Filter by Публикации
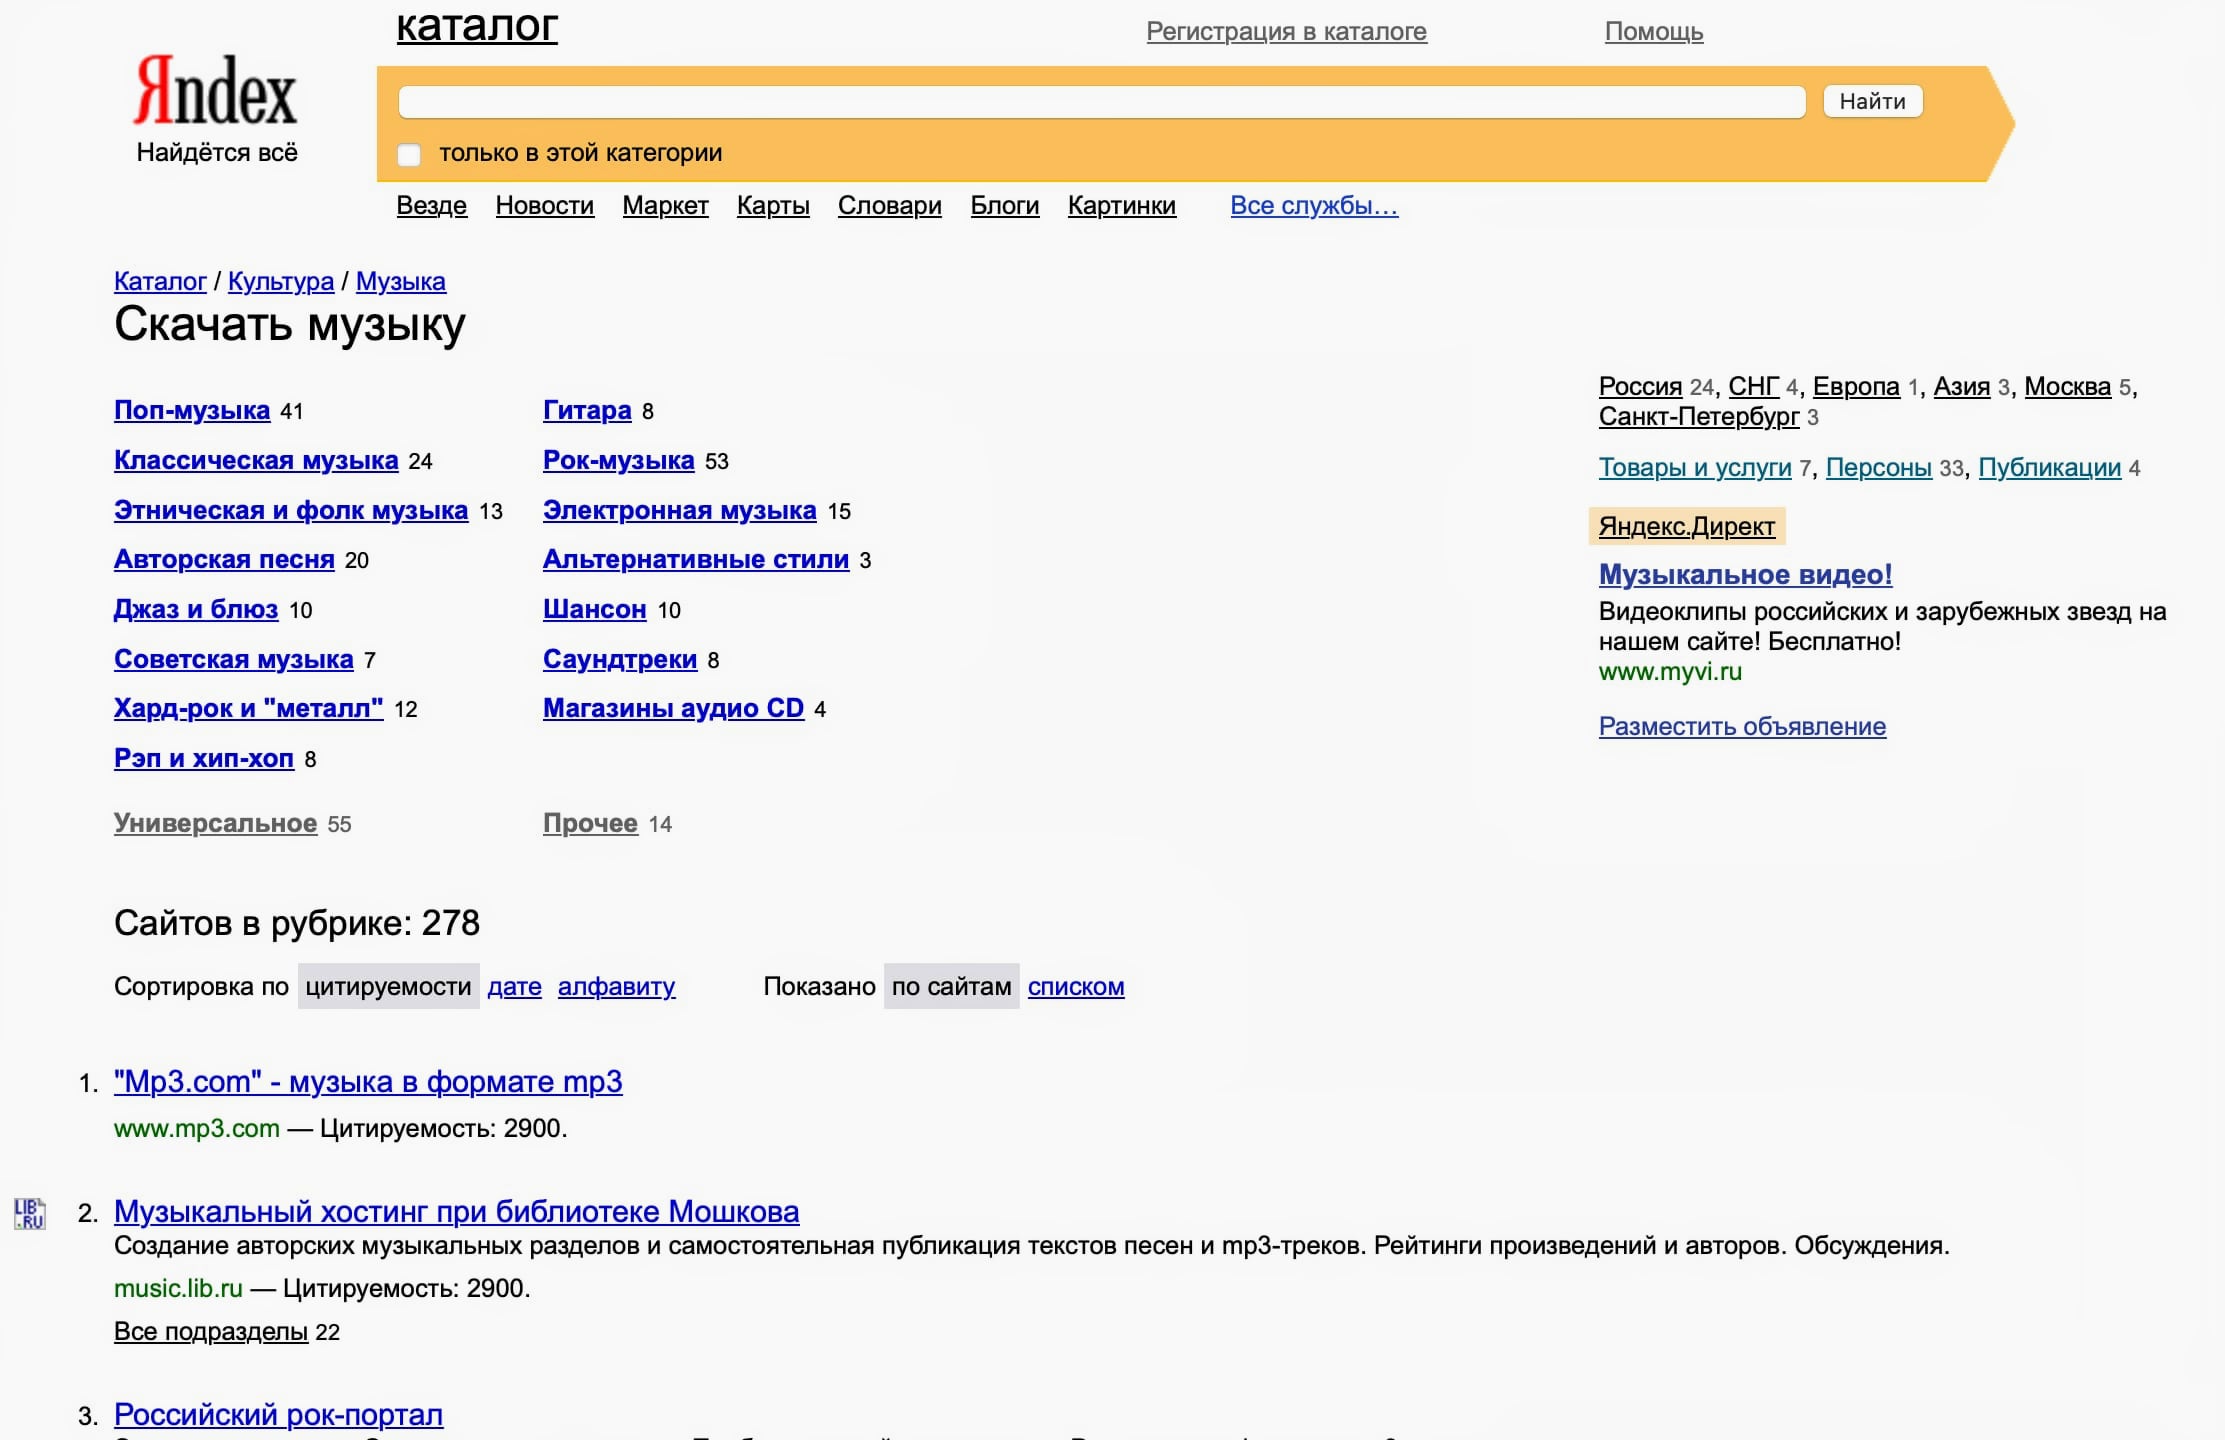 (2050, 468)
